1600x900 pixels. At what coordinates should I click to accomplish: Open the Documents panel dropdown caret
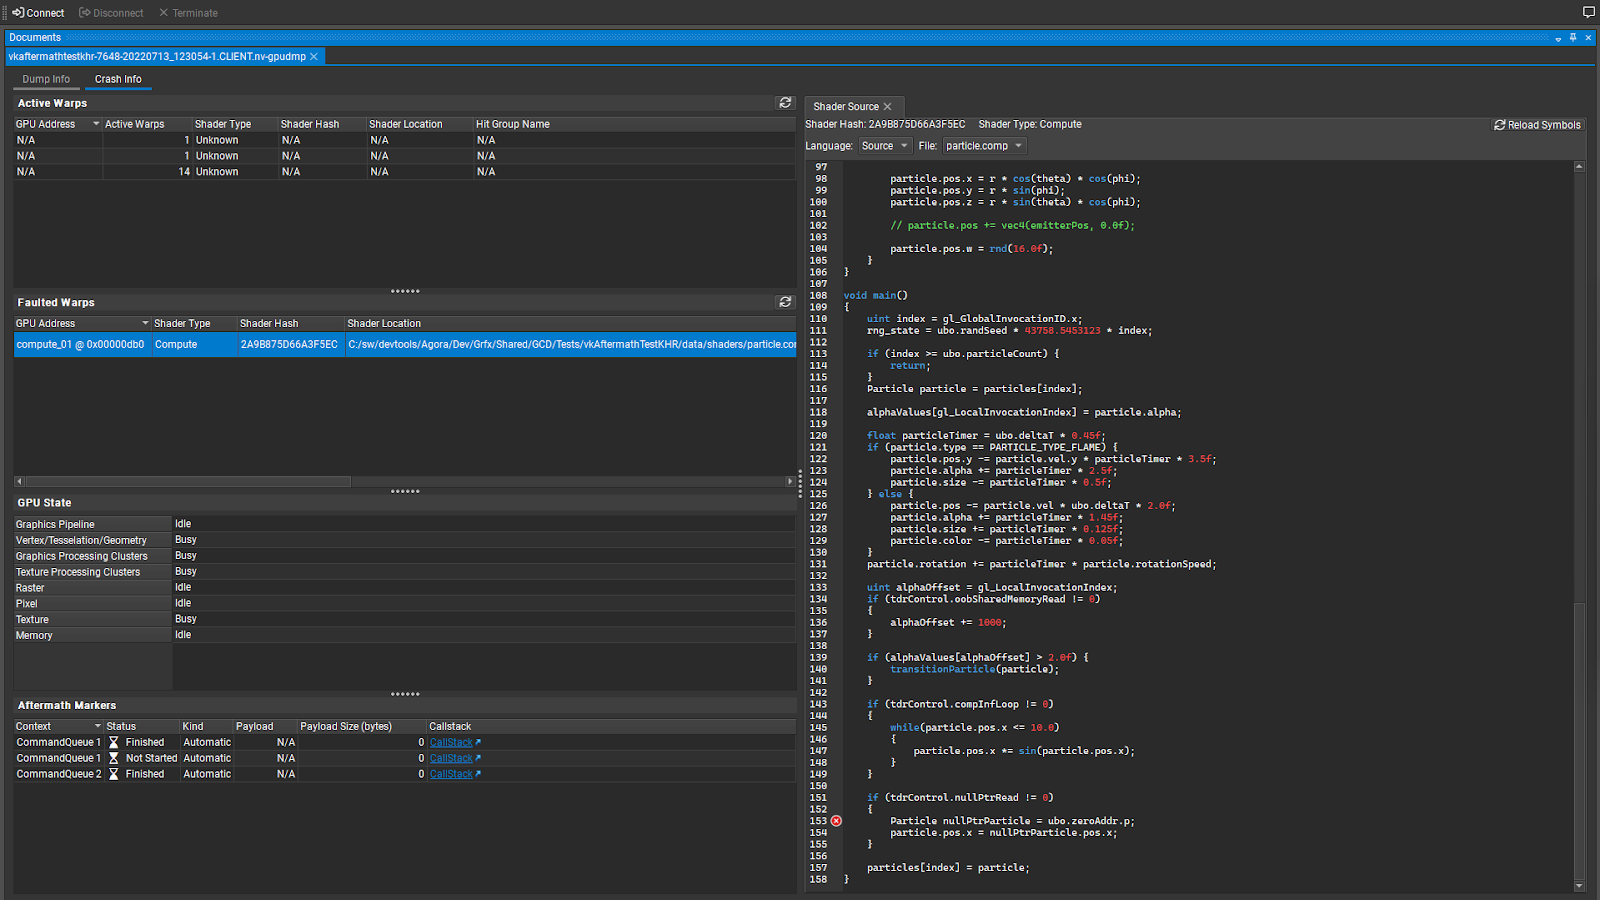click(1558, 38)
